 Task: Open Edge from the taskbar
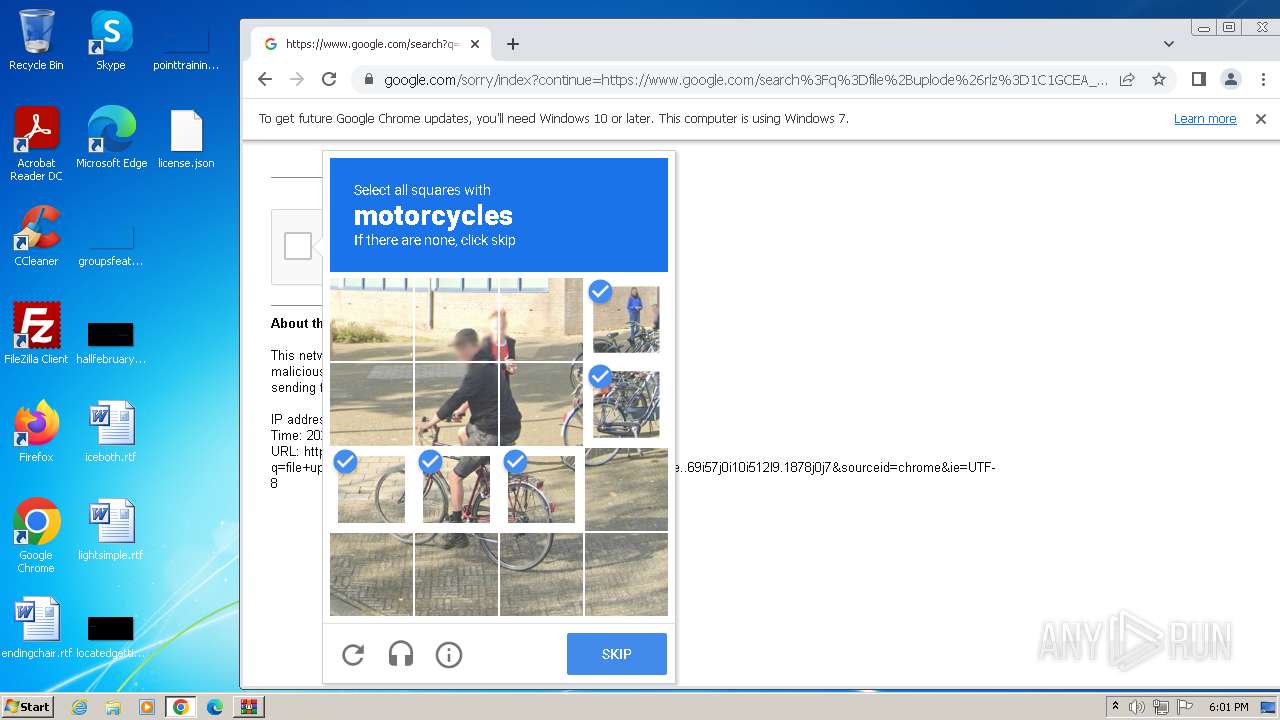click(215, 707)
